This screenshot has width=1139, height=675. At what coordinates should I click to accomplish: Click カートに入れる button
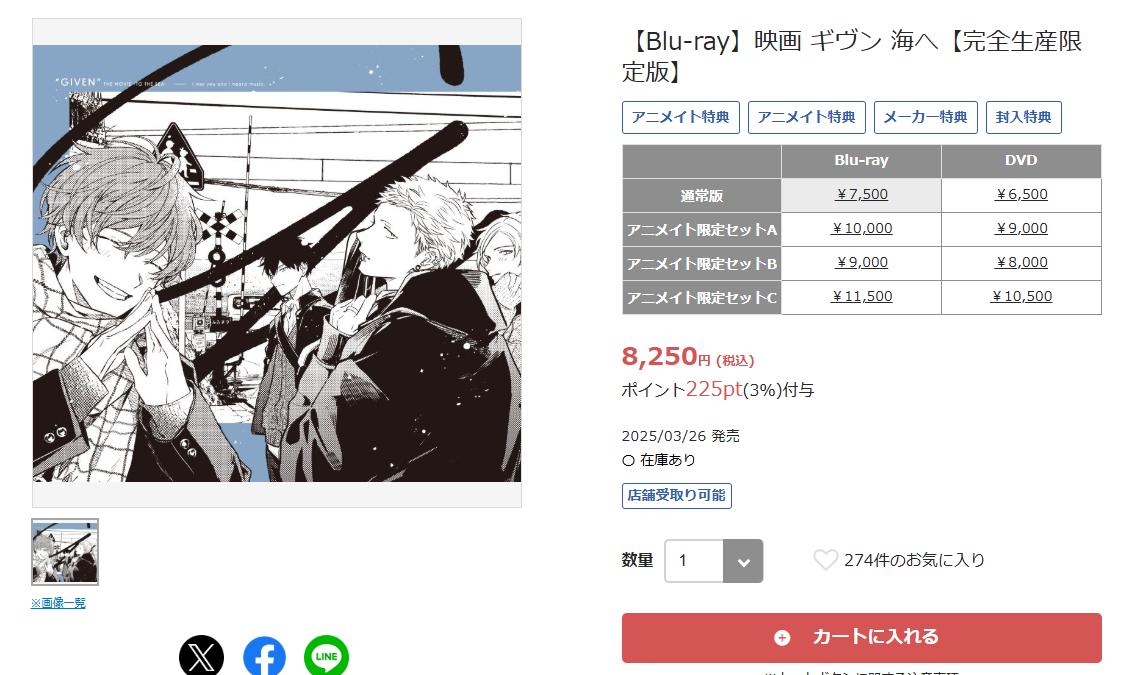pyautogui.click(x=862, y=638)
